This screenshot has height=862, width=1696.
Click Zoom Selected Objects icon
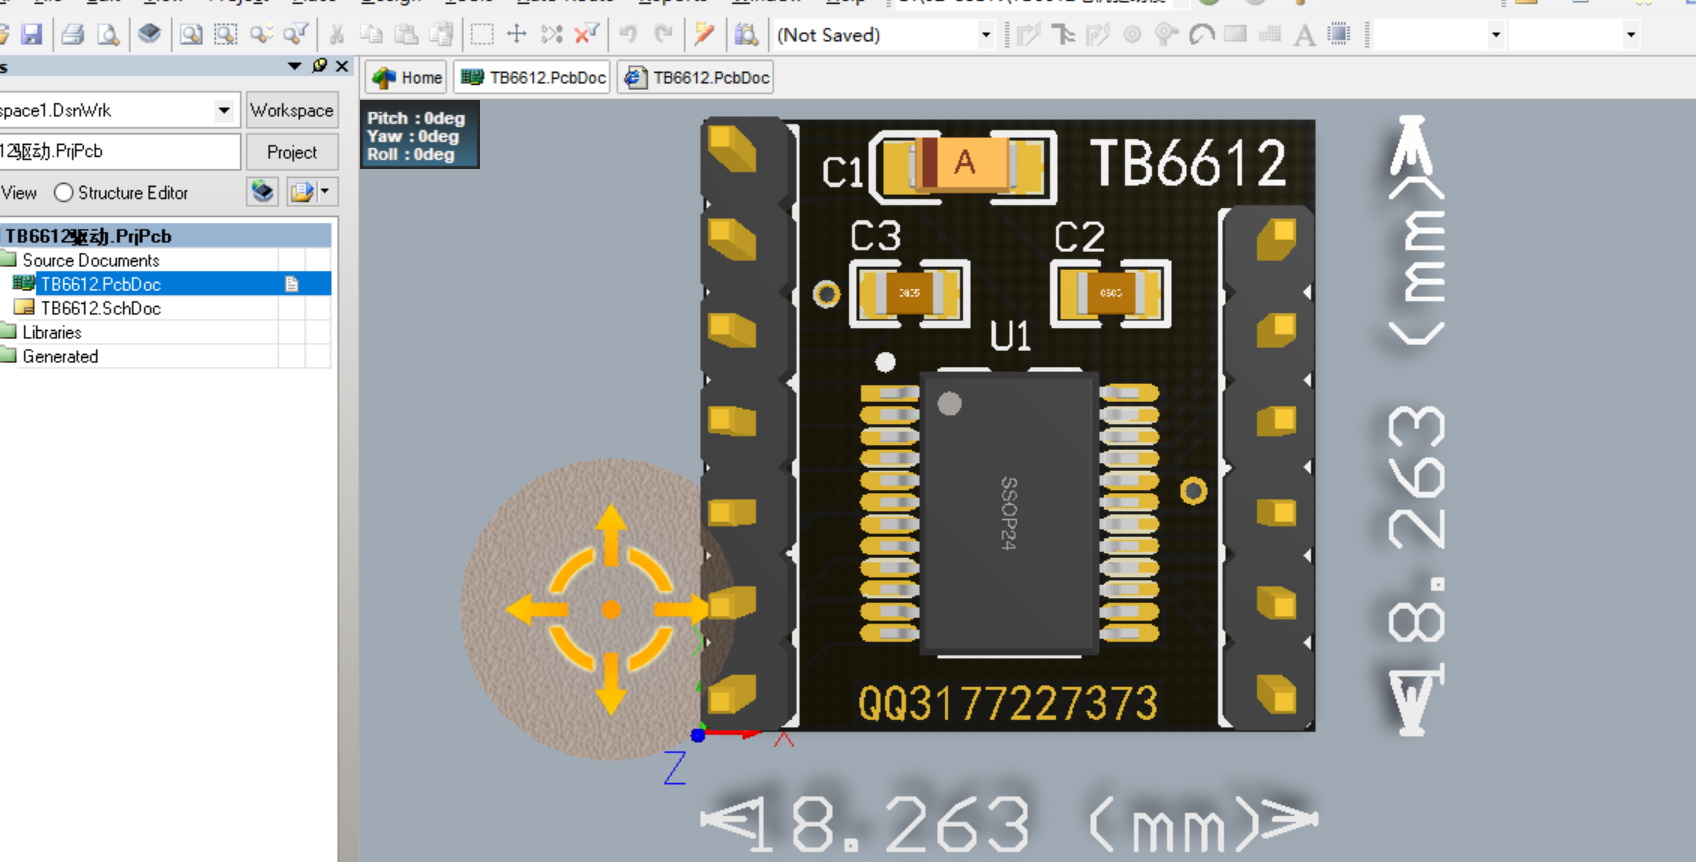click(262, 35)
